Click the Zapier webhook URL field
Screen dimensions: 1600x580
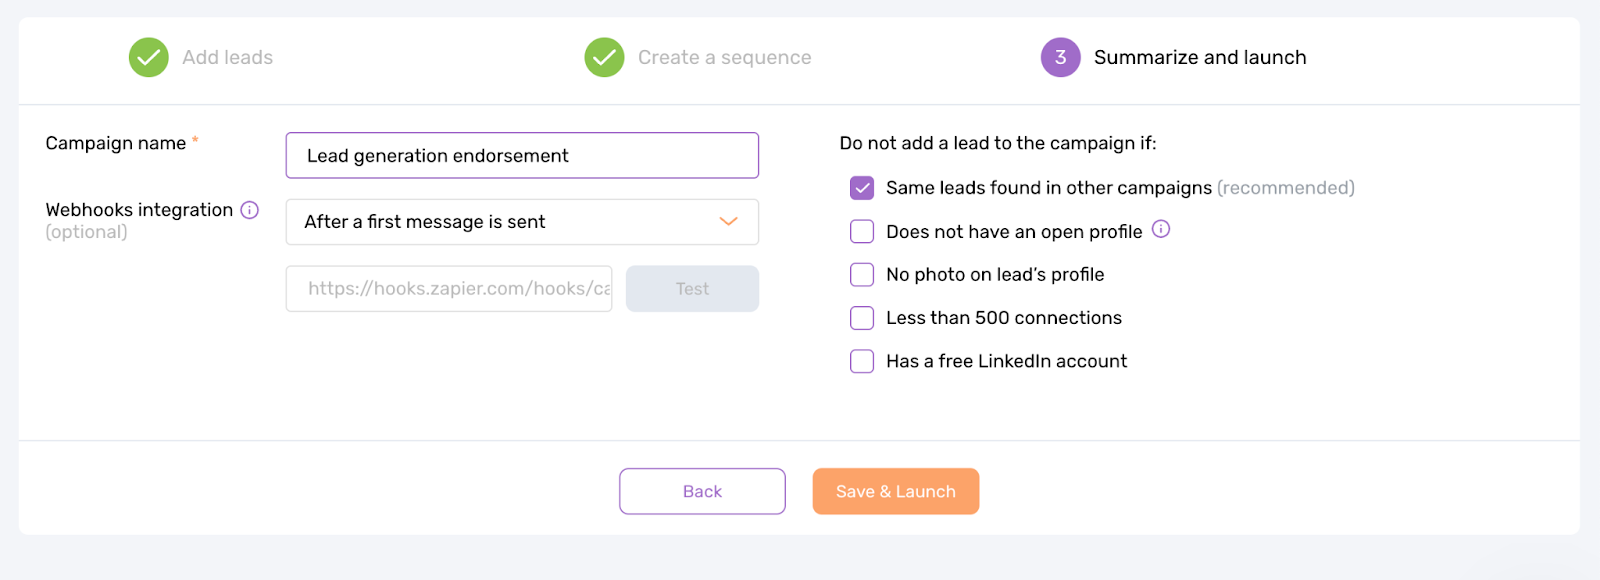pos(448,288)
